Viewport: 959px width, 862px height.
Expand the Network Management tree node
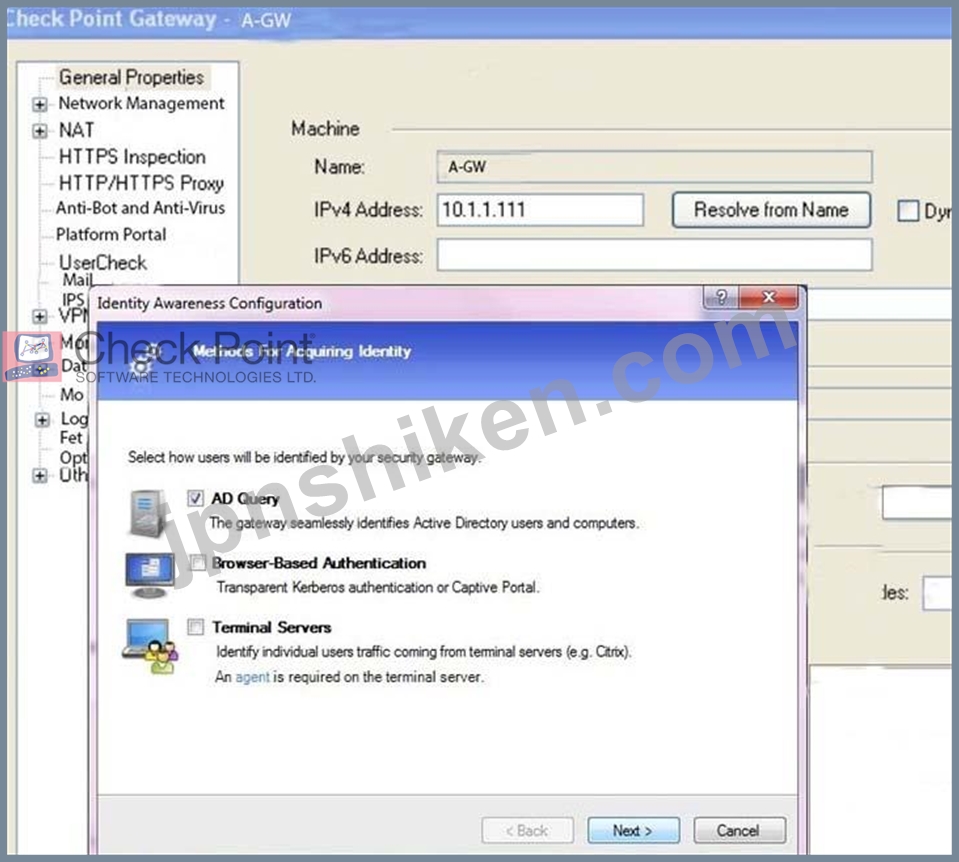(x=40, y=105)
